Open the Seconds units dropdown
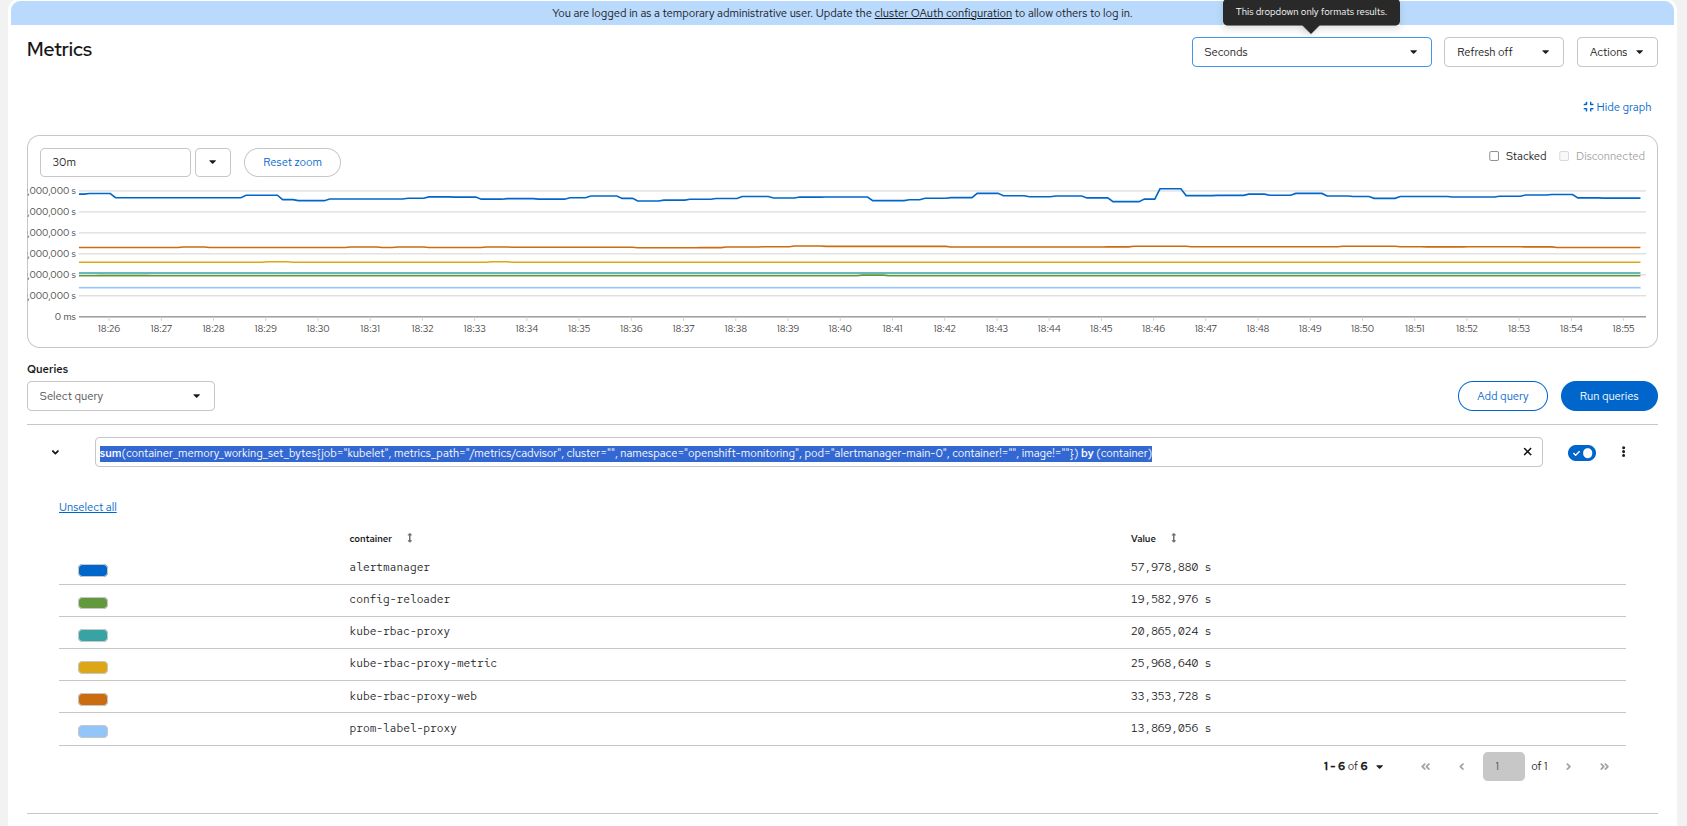The height and width of the screenshot is (826, 1687). (1311, 52)
